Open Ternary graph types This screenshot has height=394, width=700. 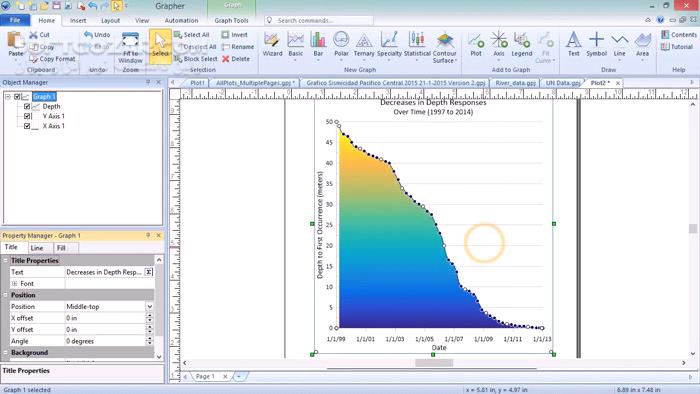click(364, 46)
